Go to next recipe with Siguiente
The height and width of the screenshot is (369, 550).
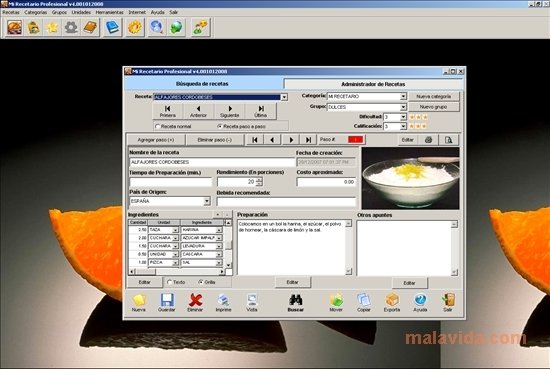click(230, 112)
